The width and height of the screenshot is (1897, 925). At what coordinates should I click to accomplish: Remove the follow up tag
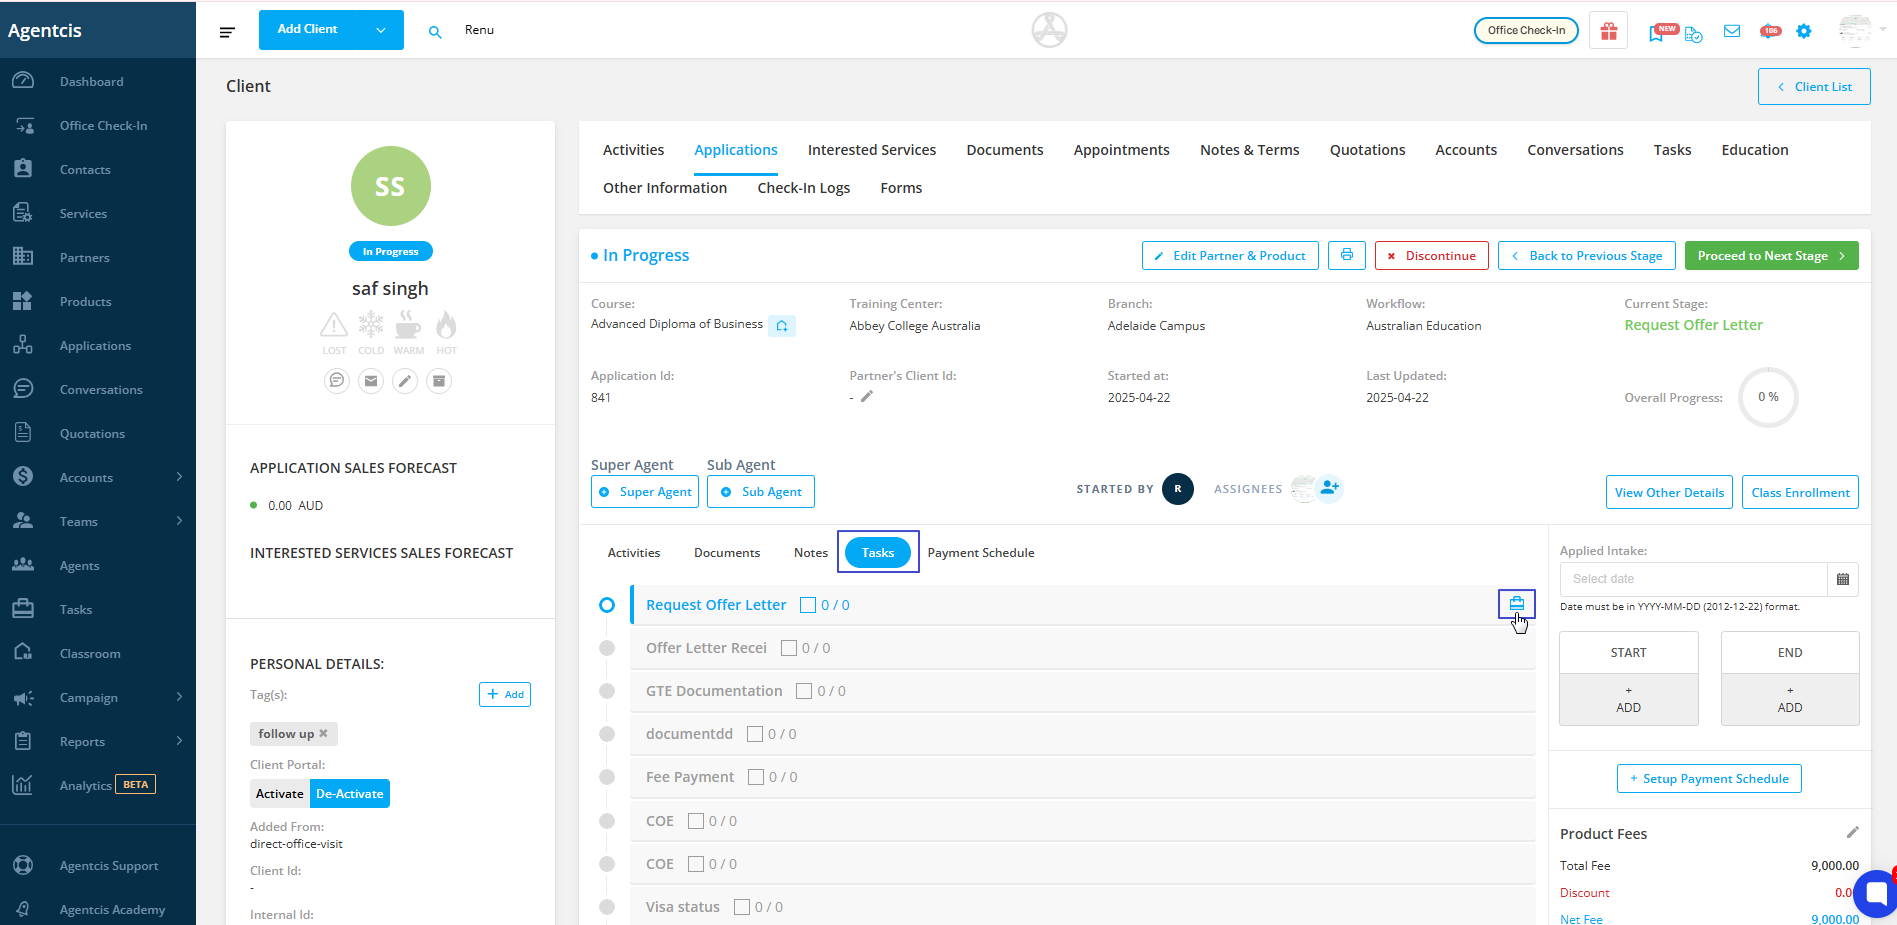coord(323,733)
